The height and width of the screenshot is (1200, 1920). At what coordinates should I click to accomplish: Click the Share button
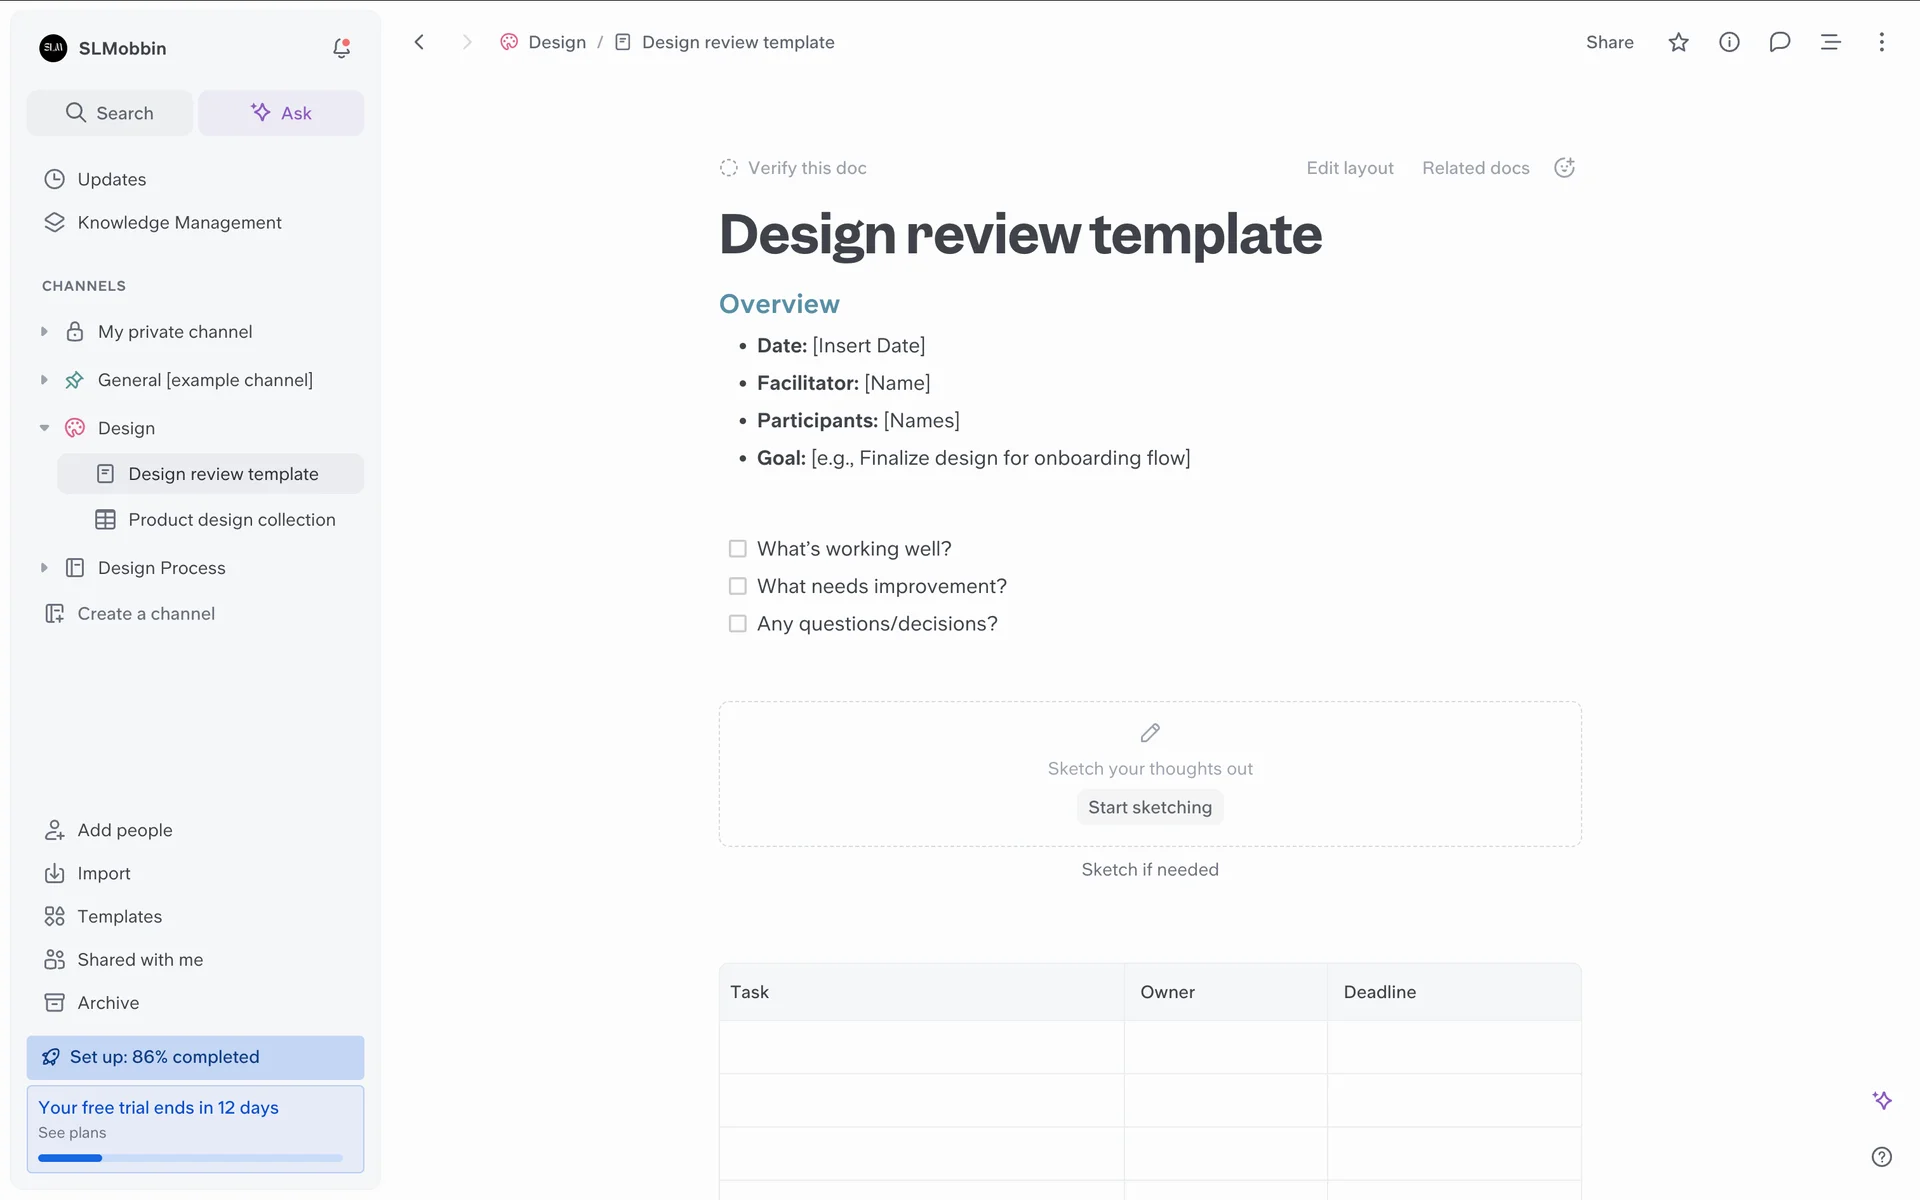(x=1609, y=42)
